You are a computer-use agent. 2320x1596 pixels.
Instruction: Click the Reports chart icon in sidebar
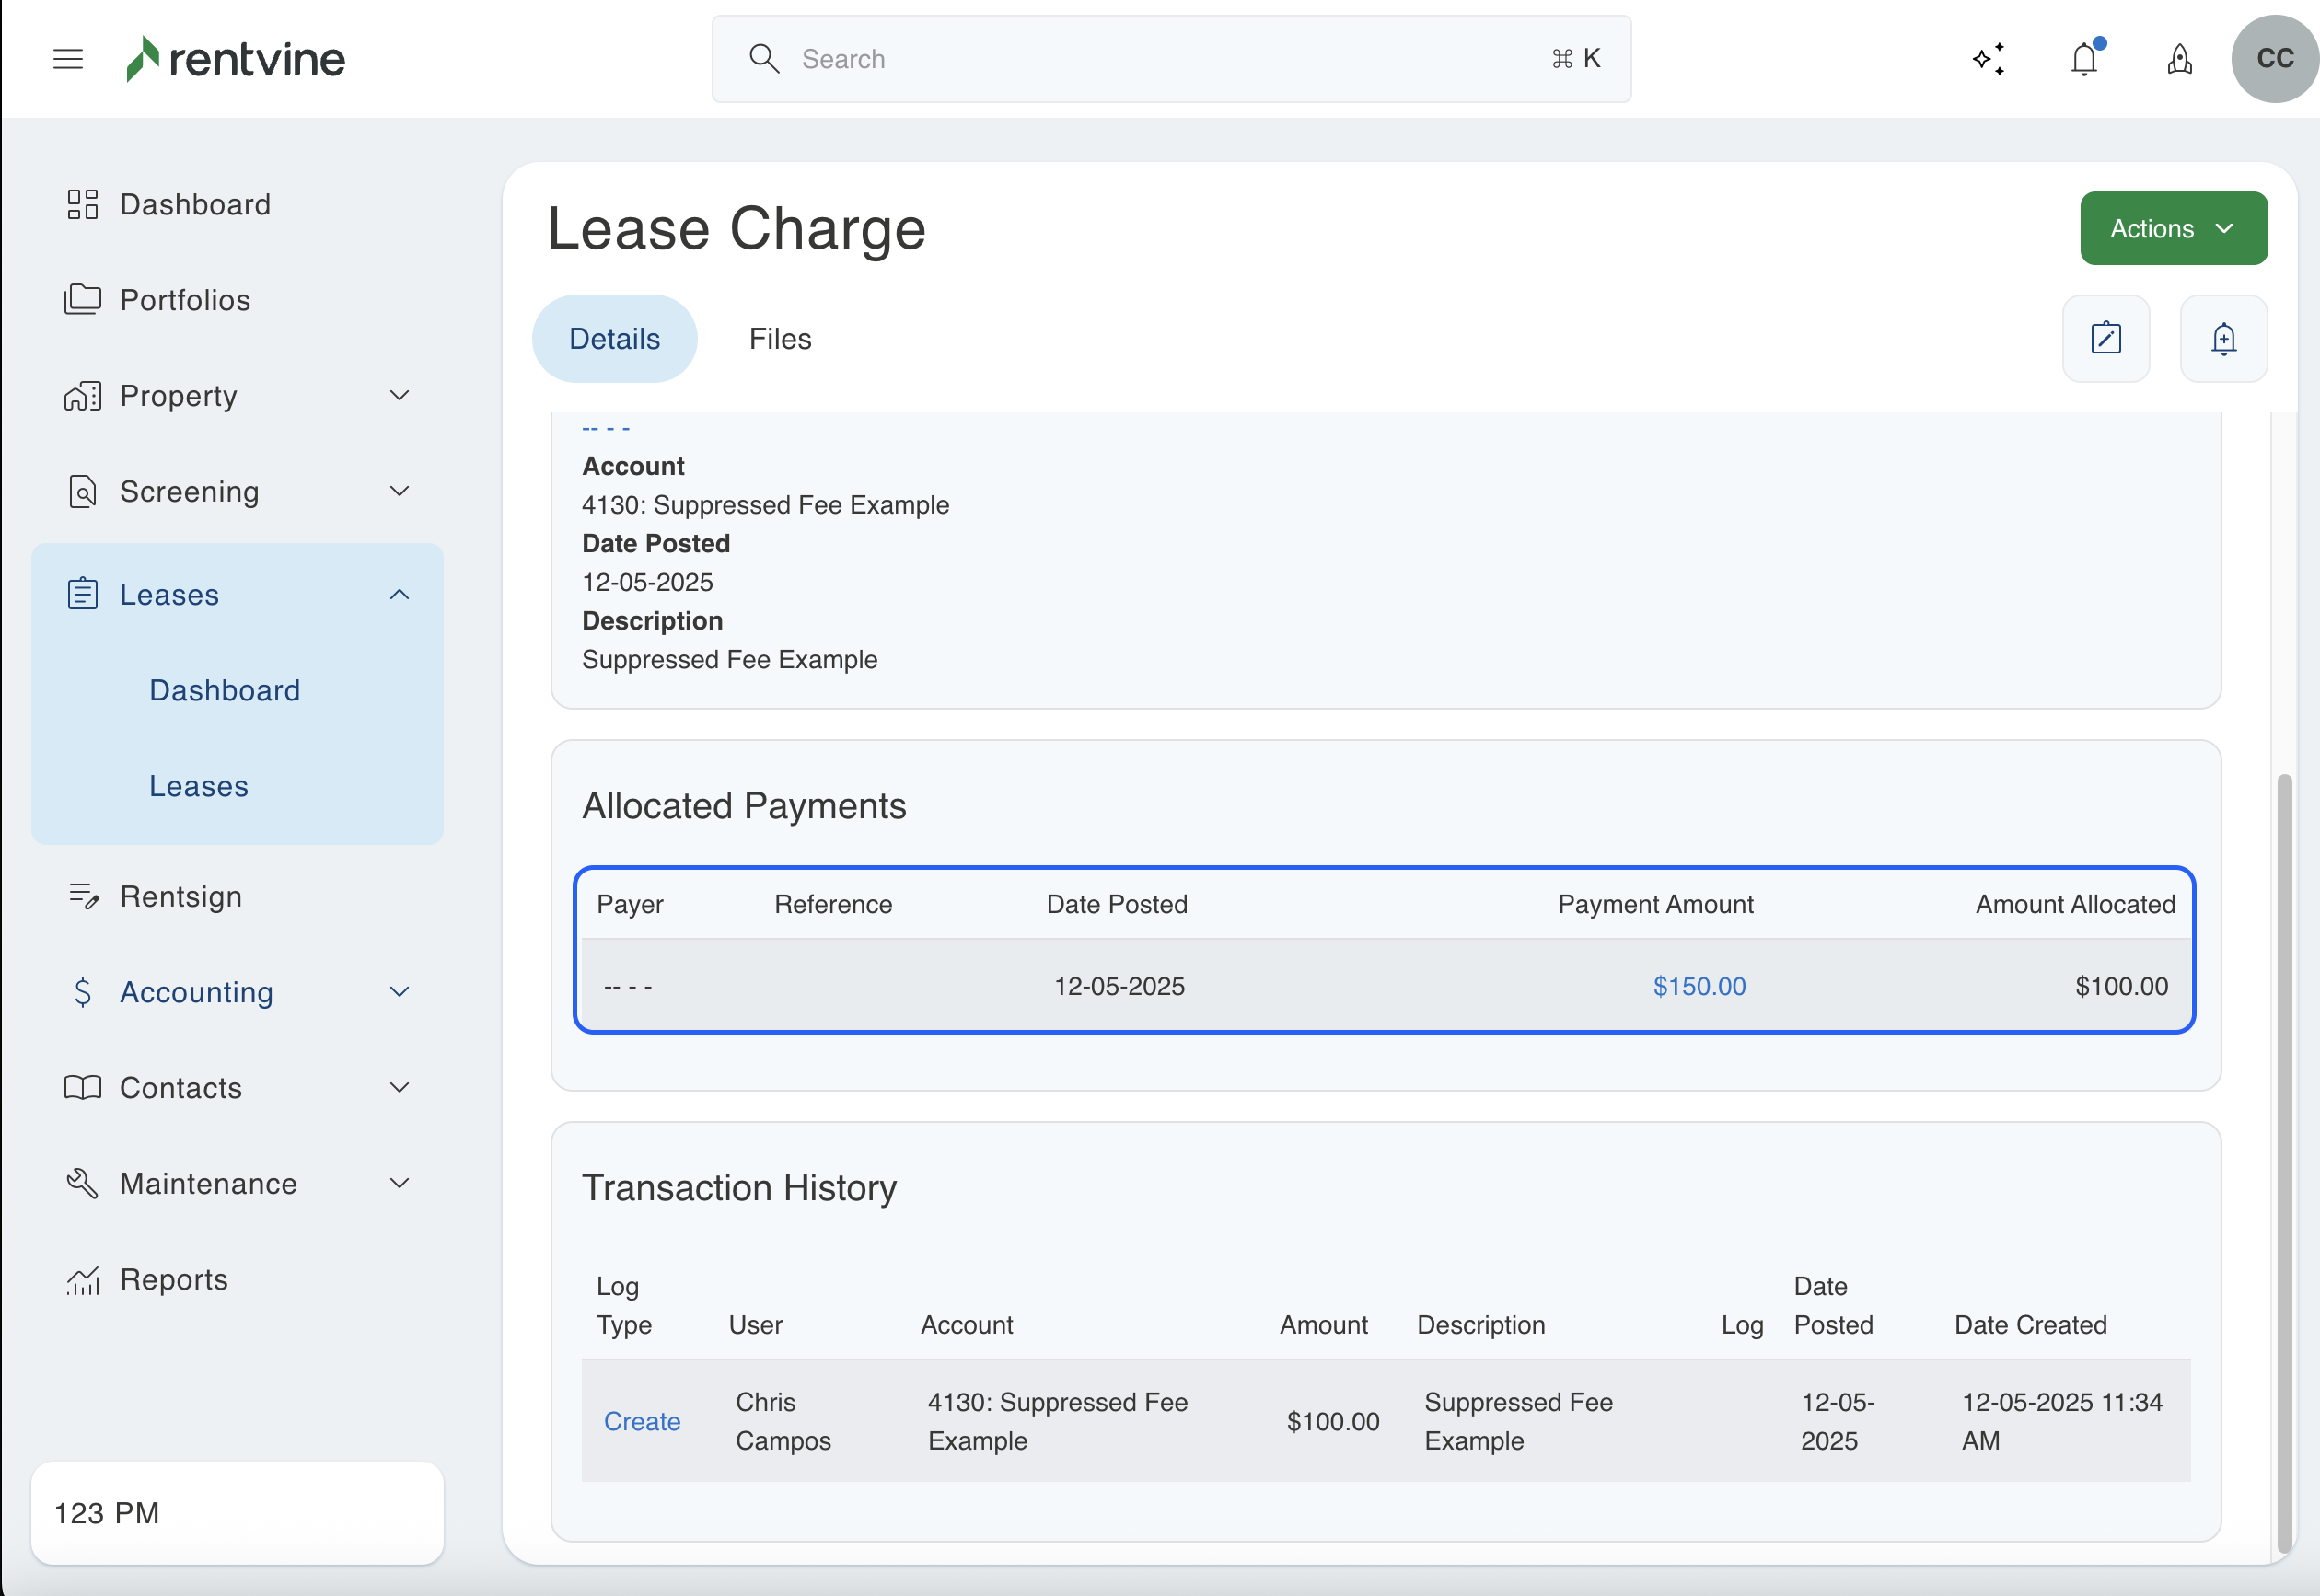tap(83, 1280)
